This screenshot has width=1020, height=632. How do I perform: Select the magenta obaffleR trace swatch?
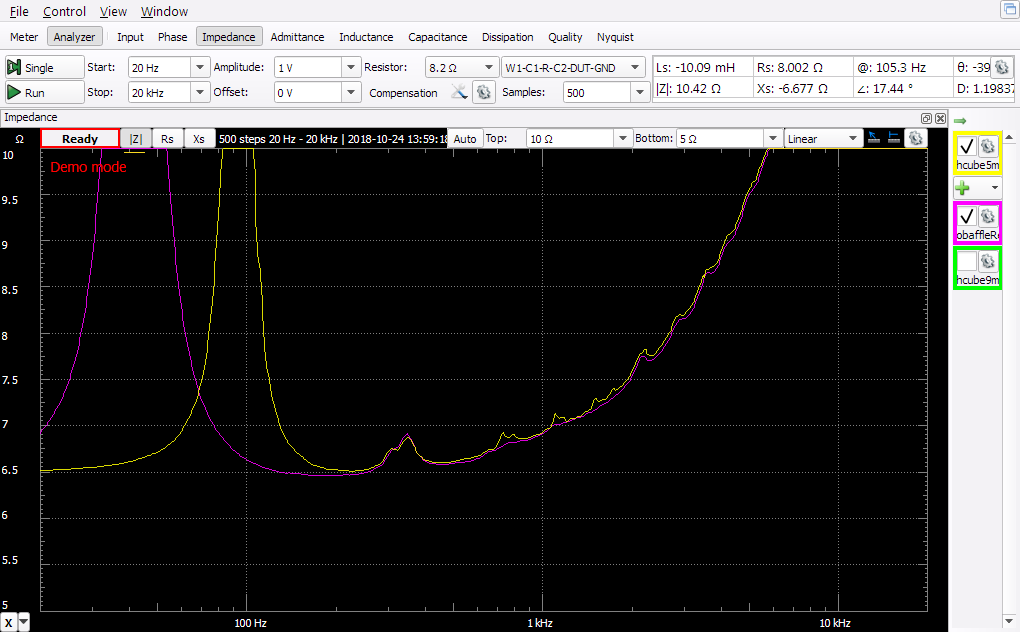tap(977, 223)
